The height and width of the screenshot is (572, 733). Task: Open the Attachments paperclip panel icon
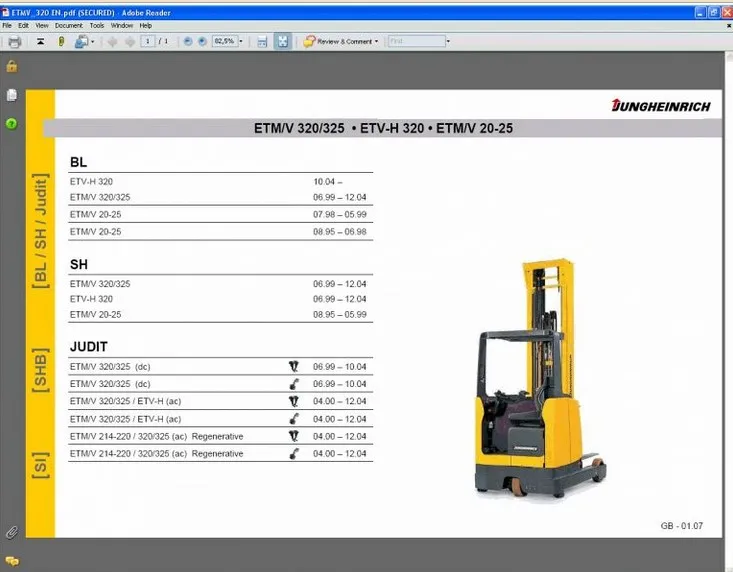click(x=12, y=532)
